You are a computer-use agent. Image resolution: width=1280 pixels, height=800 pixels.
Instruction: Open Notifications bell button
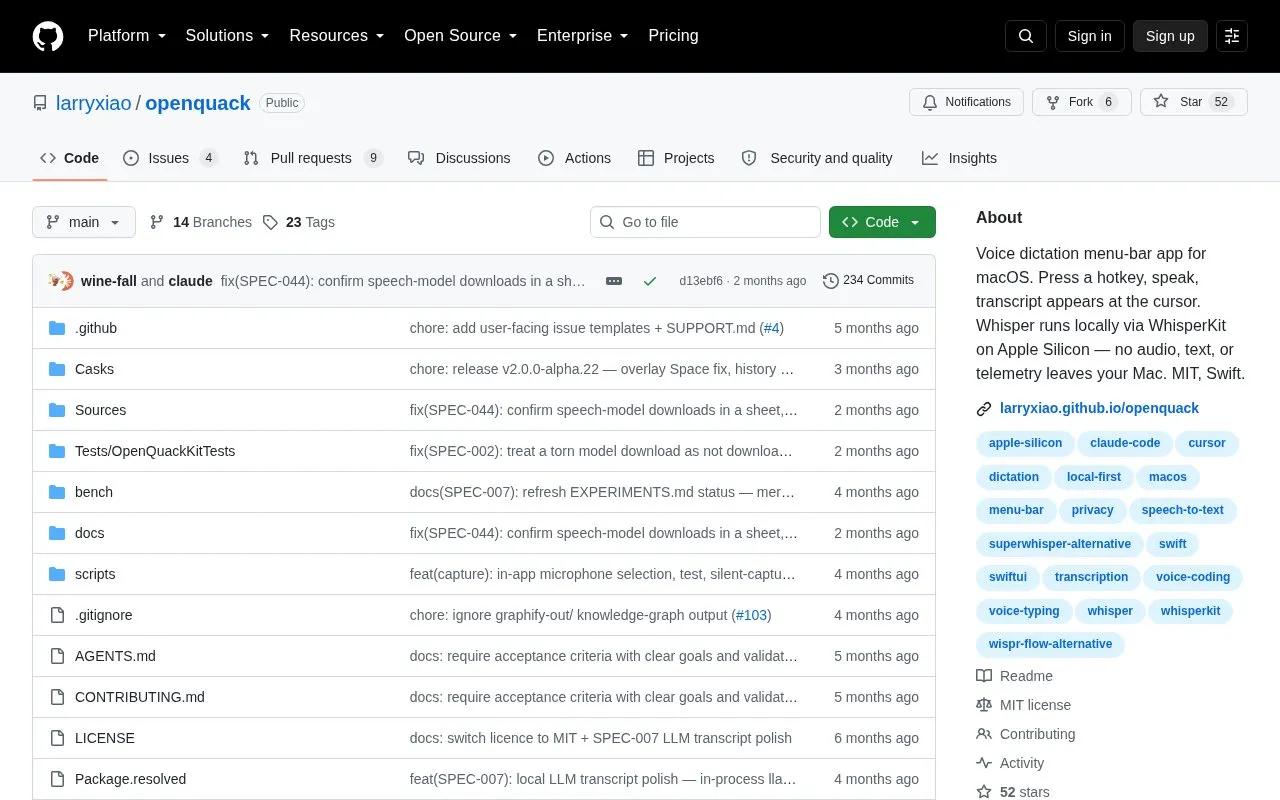(966, 102)
